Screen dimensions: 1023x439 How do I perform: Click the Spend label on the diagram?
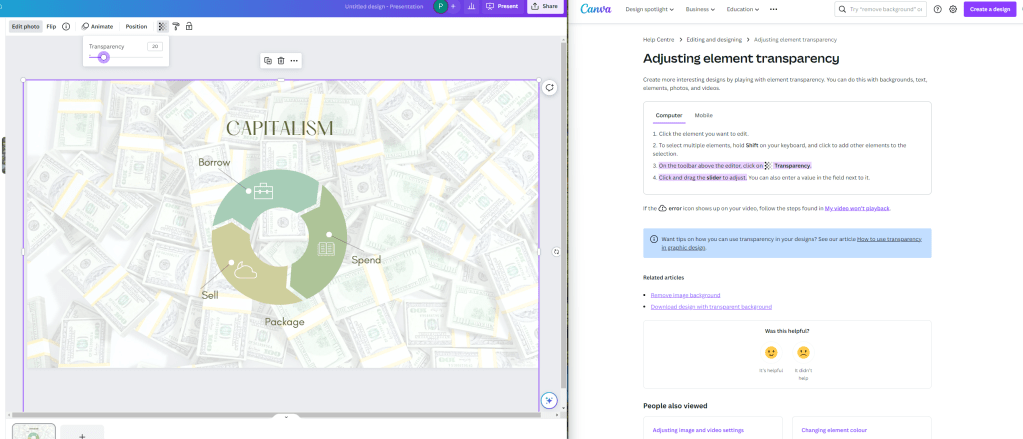[366, 260]
